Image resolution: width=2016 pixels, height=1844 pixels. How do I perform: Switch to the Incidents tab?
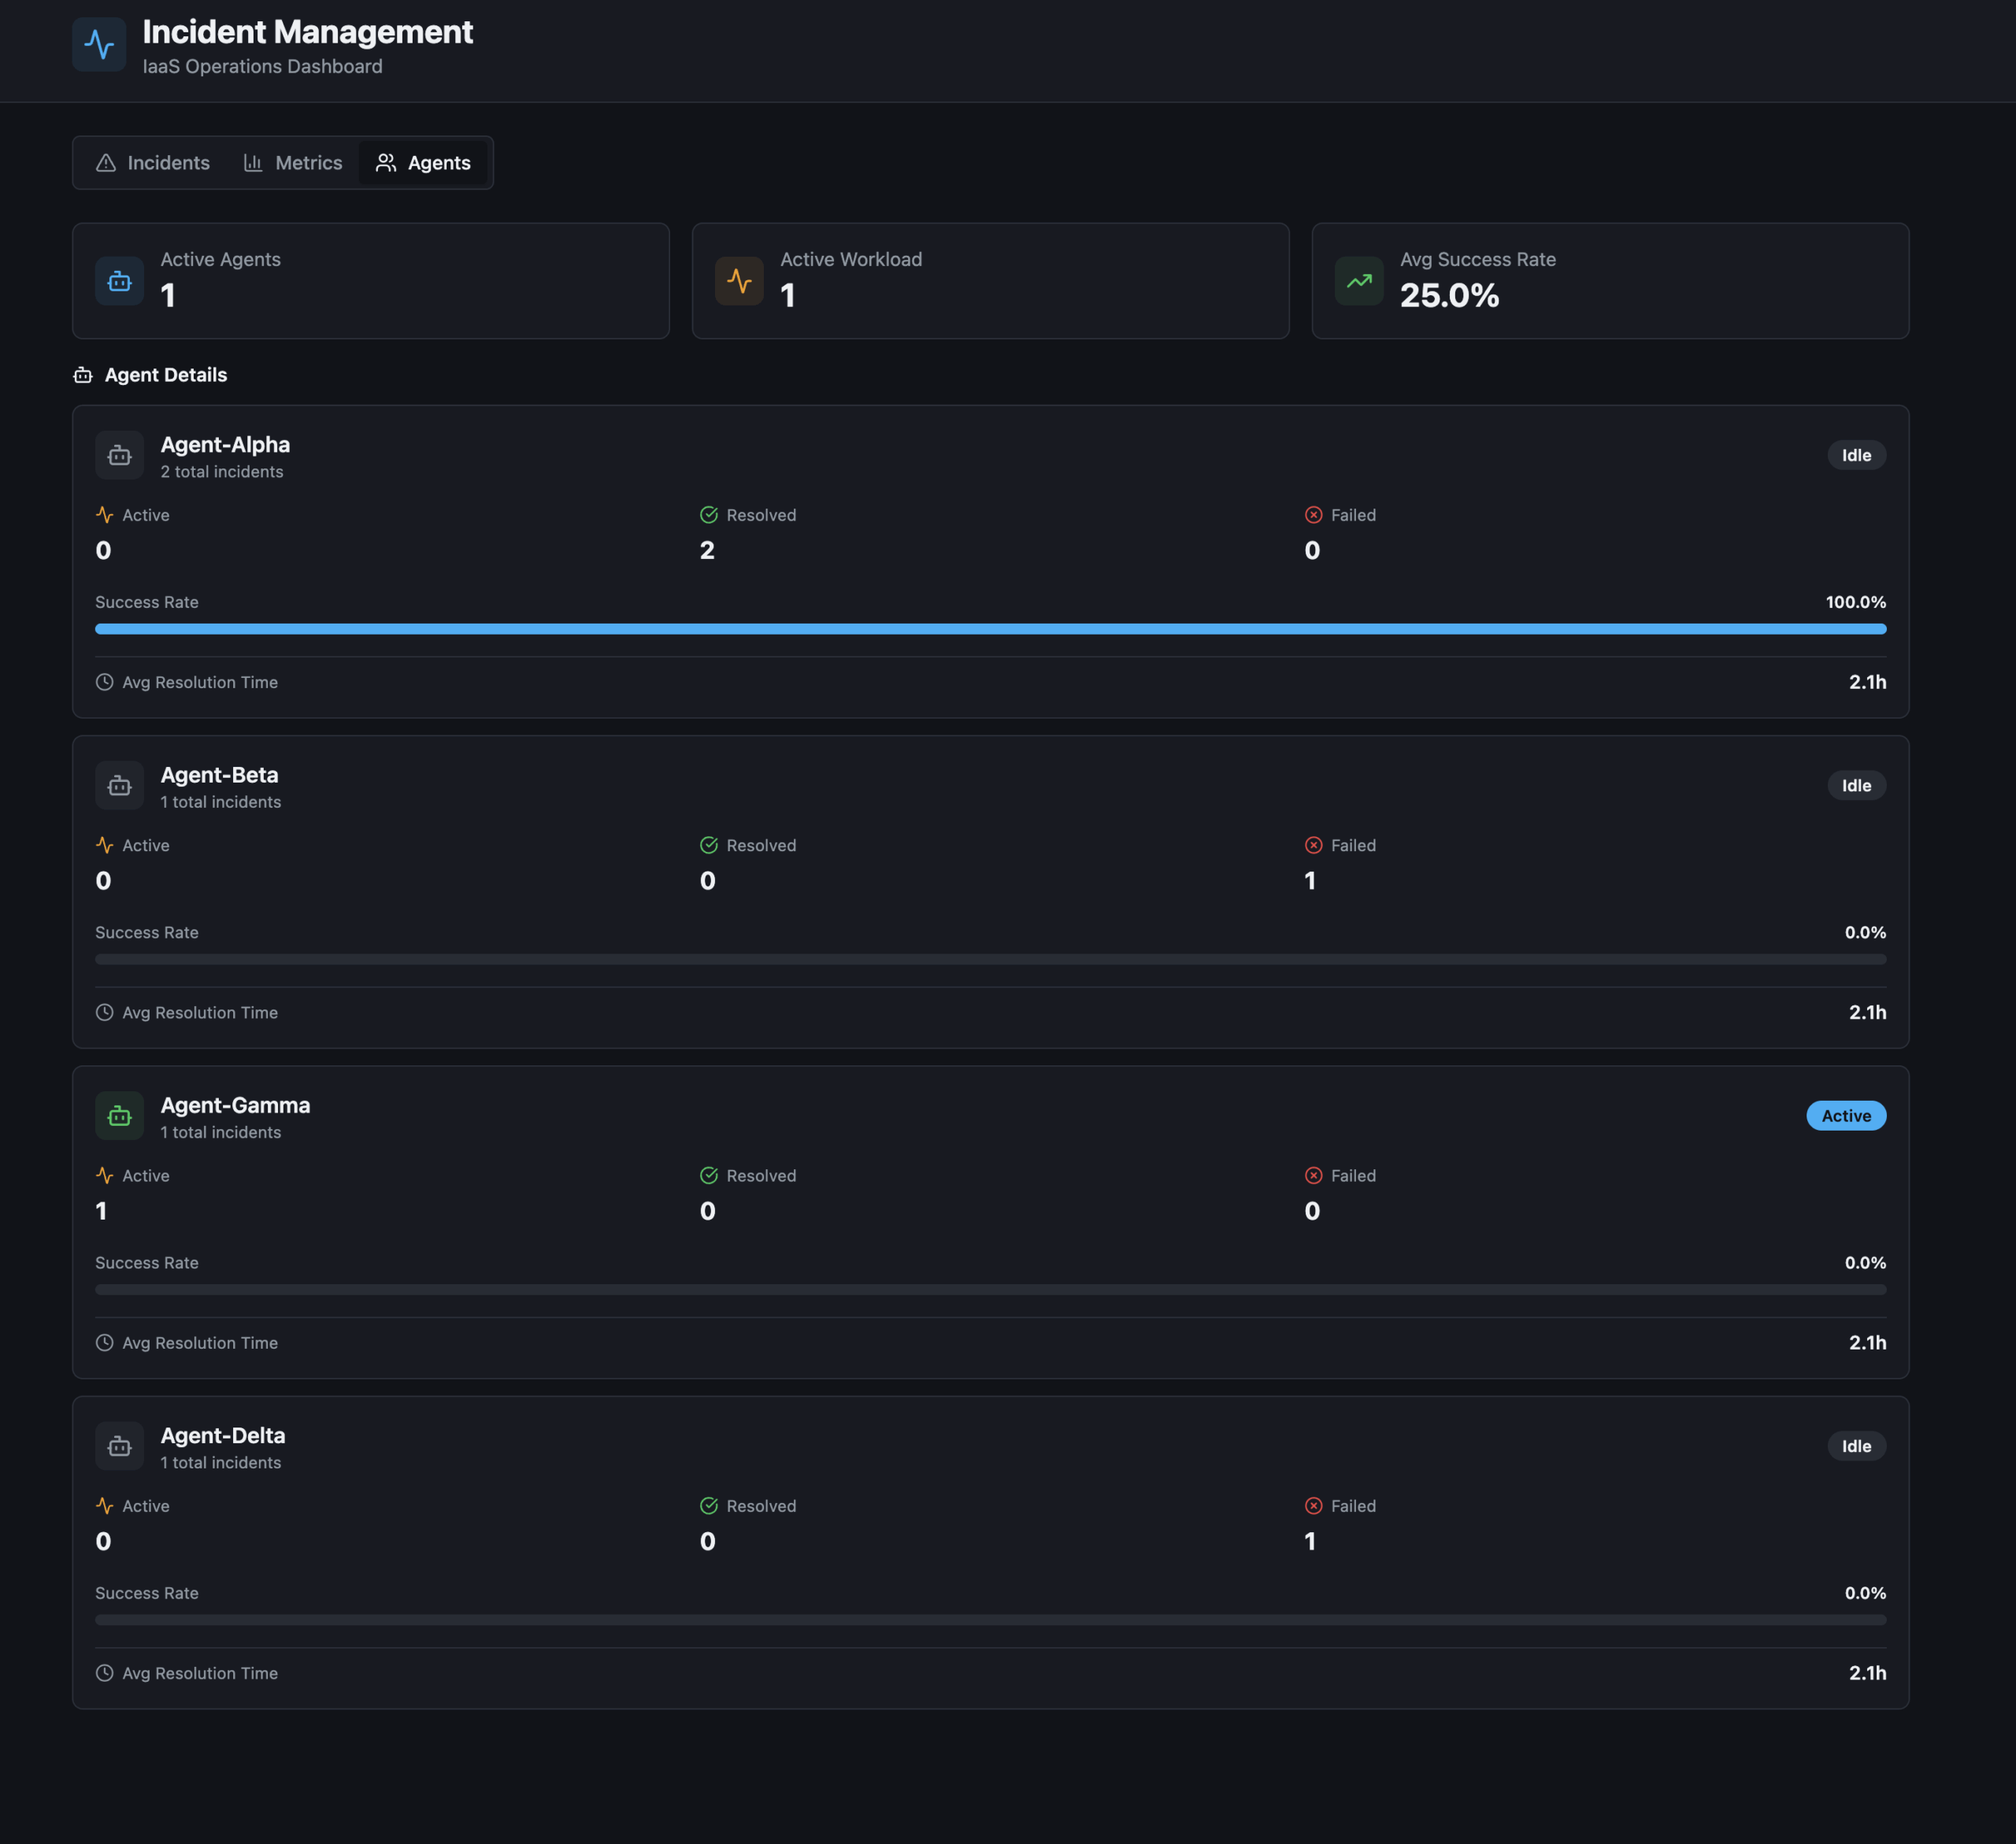click(153, 163)
